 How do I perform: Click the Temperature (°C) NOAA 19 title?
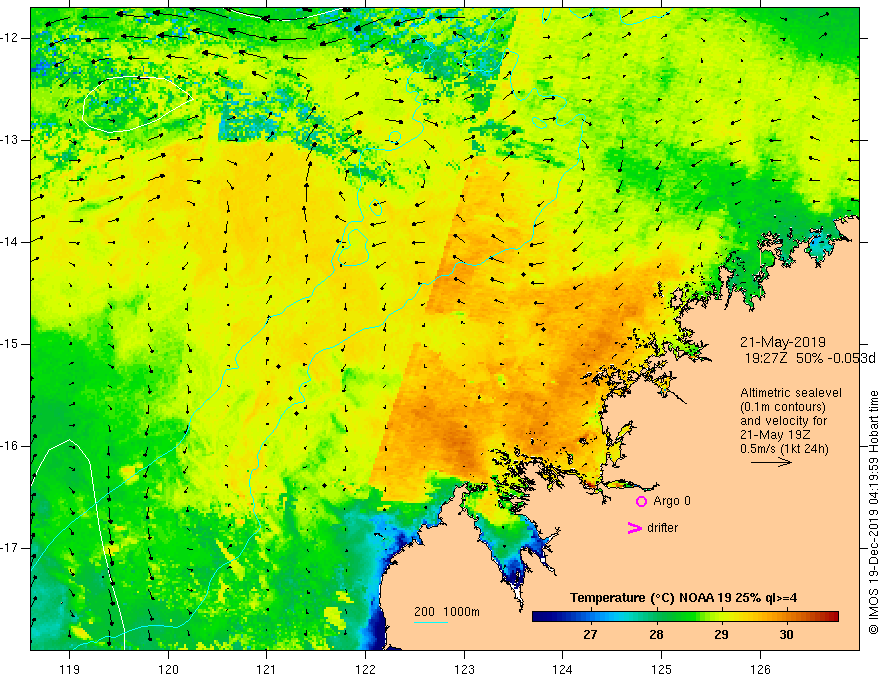683,598
